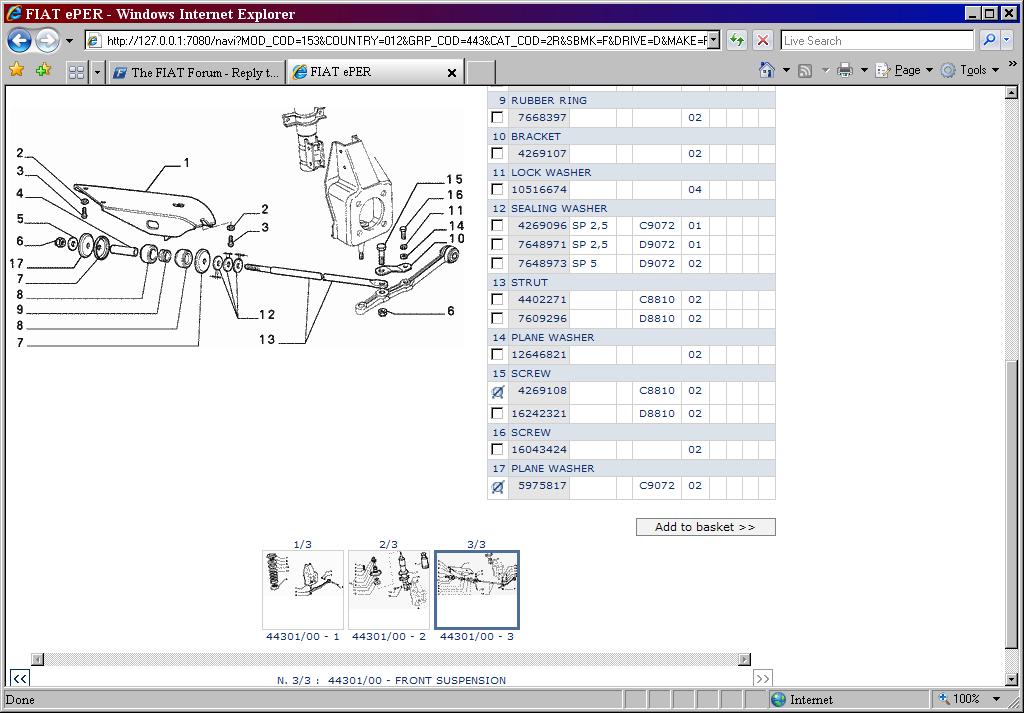Tick the checkbox for screw 16242321
This screenshot has width=1024, height=713.
point(498,413)
